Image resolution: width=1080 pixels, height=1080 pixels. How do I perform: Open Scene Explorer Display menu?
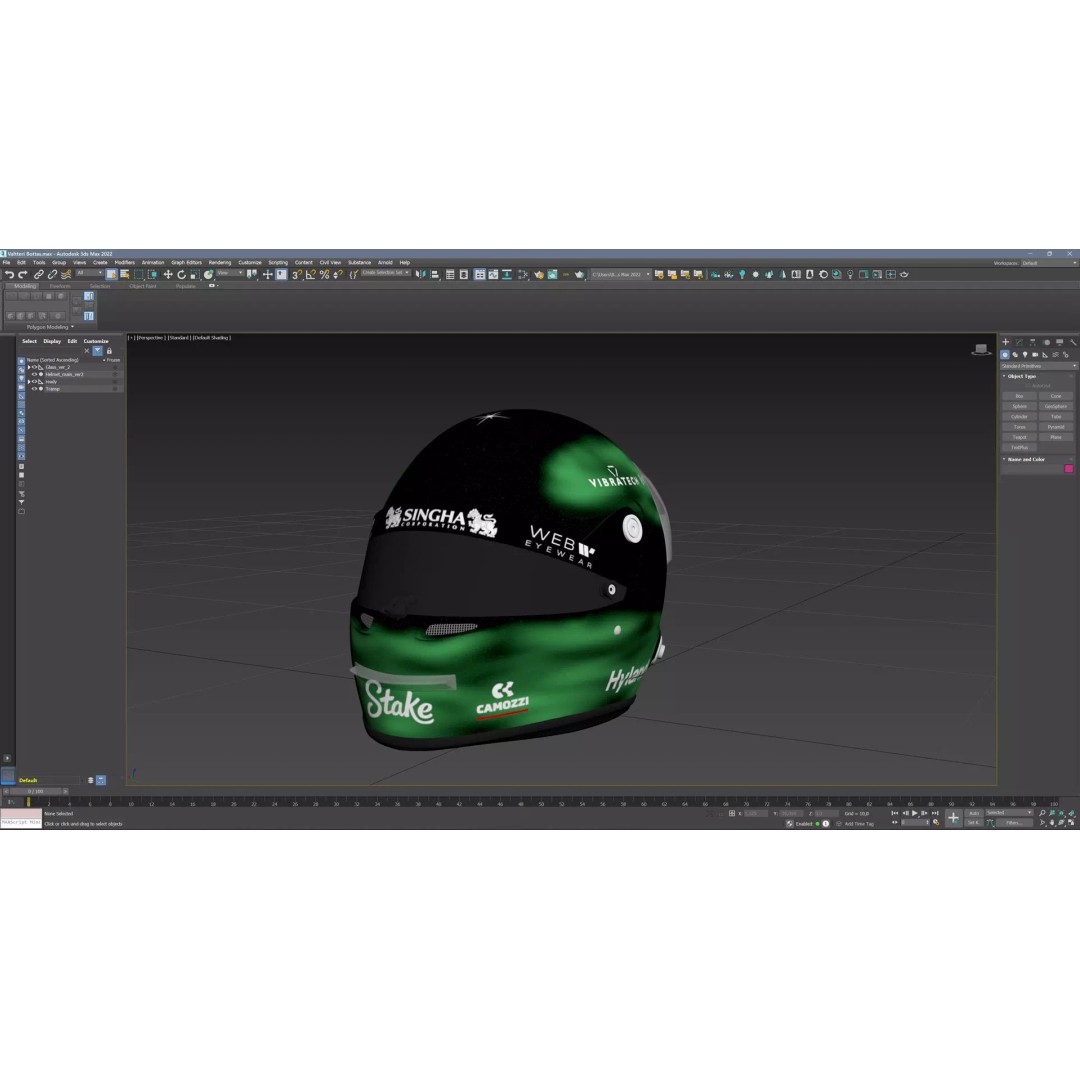(x=52, y=341)
